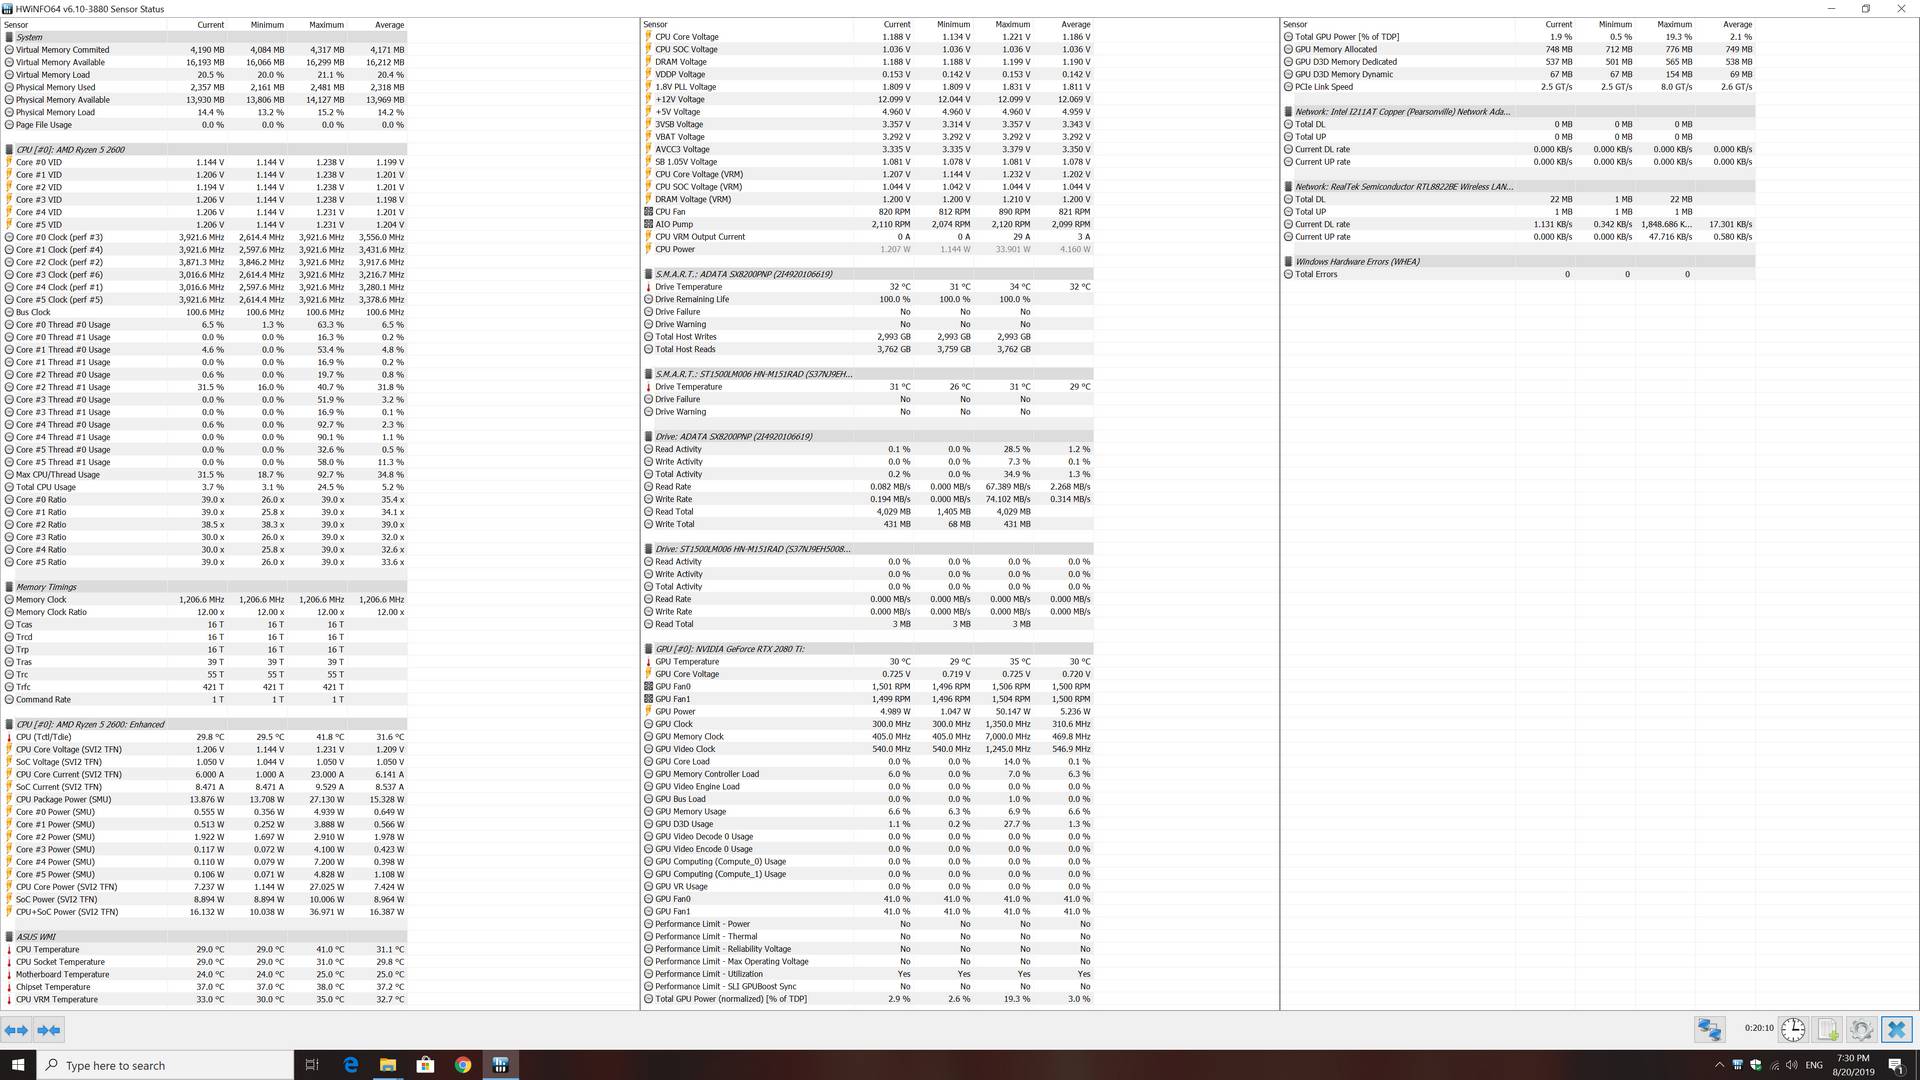Image resolution: width=1920 pixels, height=1080 pixels.
Task: Open Action Center notifications
Action: coord(1896,1065)
